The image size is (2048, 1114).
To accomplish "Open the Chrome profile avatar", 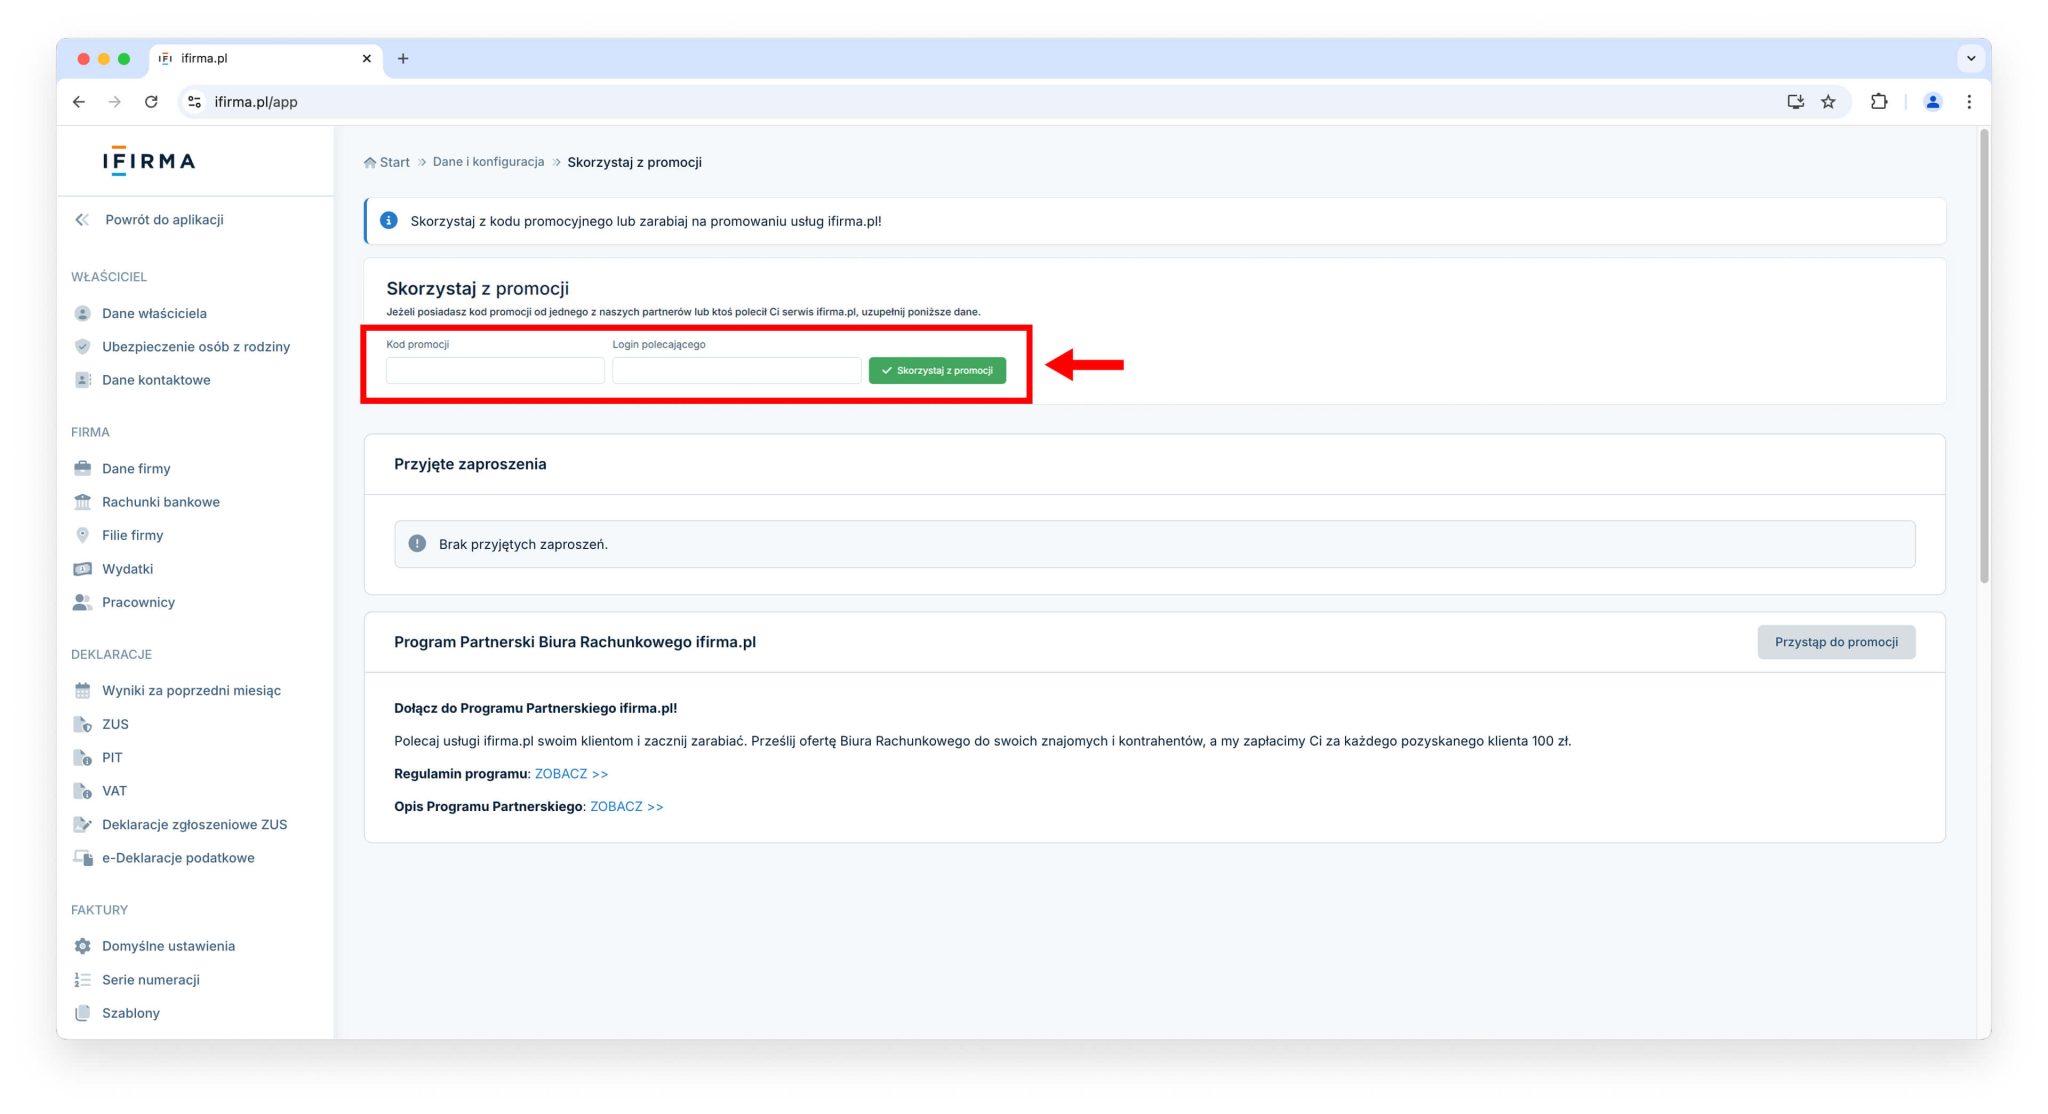I will click(x=1933, y=101).
